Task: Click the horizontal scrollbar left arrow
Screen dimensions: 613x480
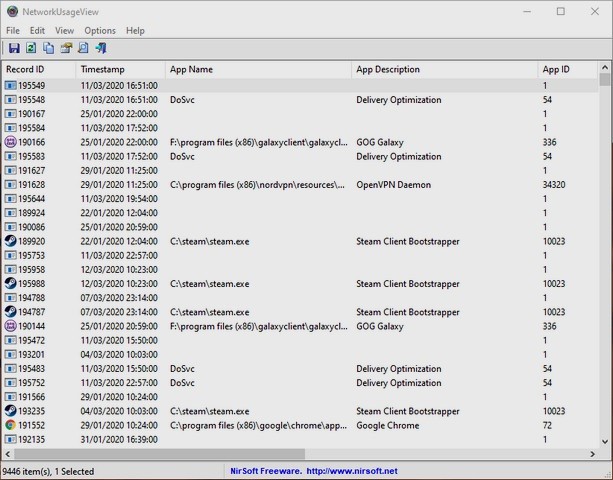Action: pos(7,454)
